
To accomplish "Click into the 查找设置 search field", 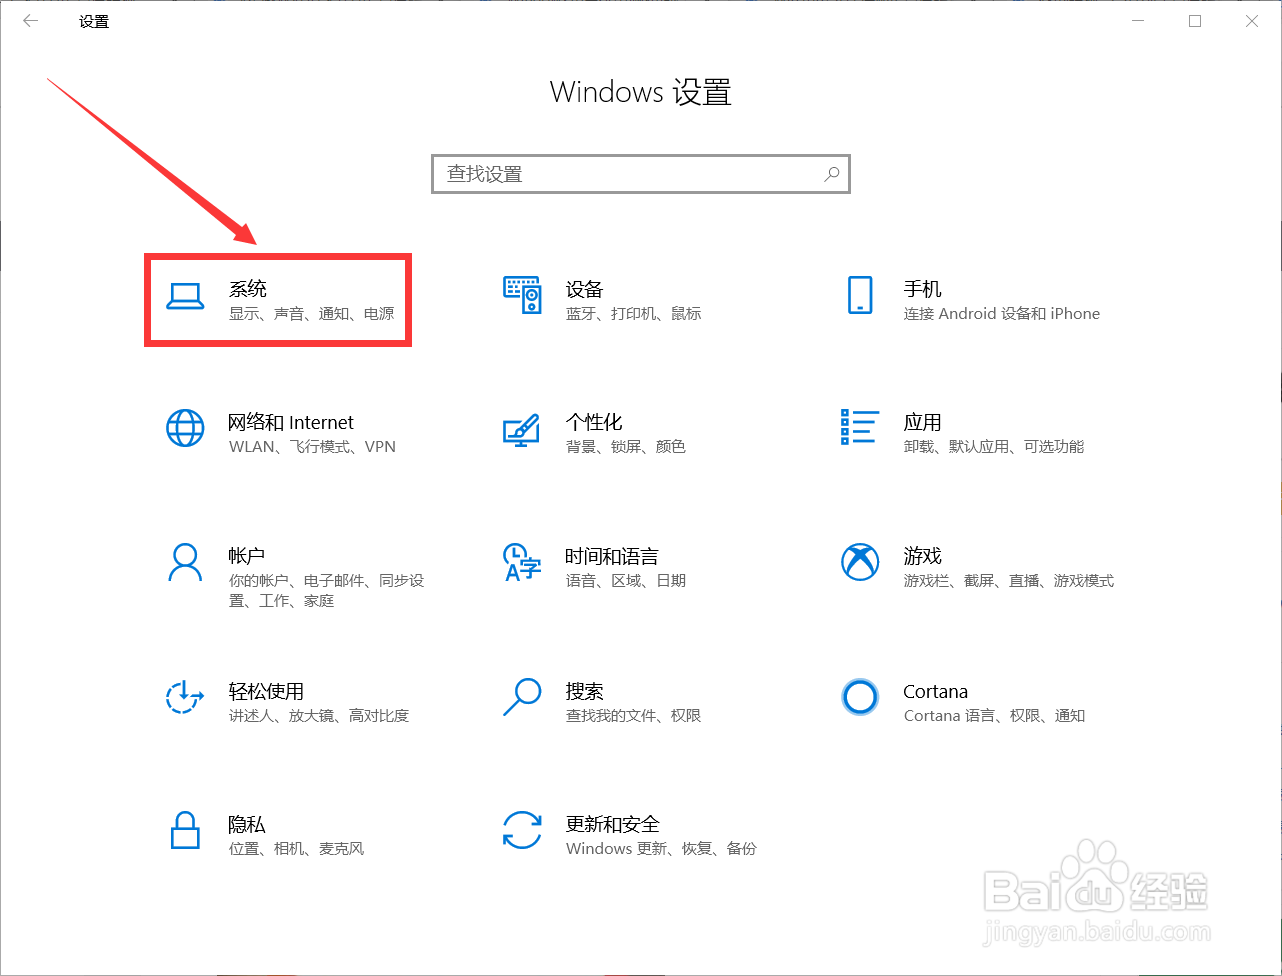I will coord(641,174).
